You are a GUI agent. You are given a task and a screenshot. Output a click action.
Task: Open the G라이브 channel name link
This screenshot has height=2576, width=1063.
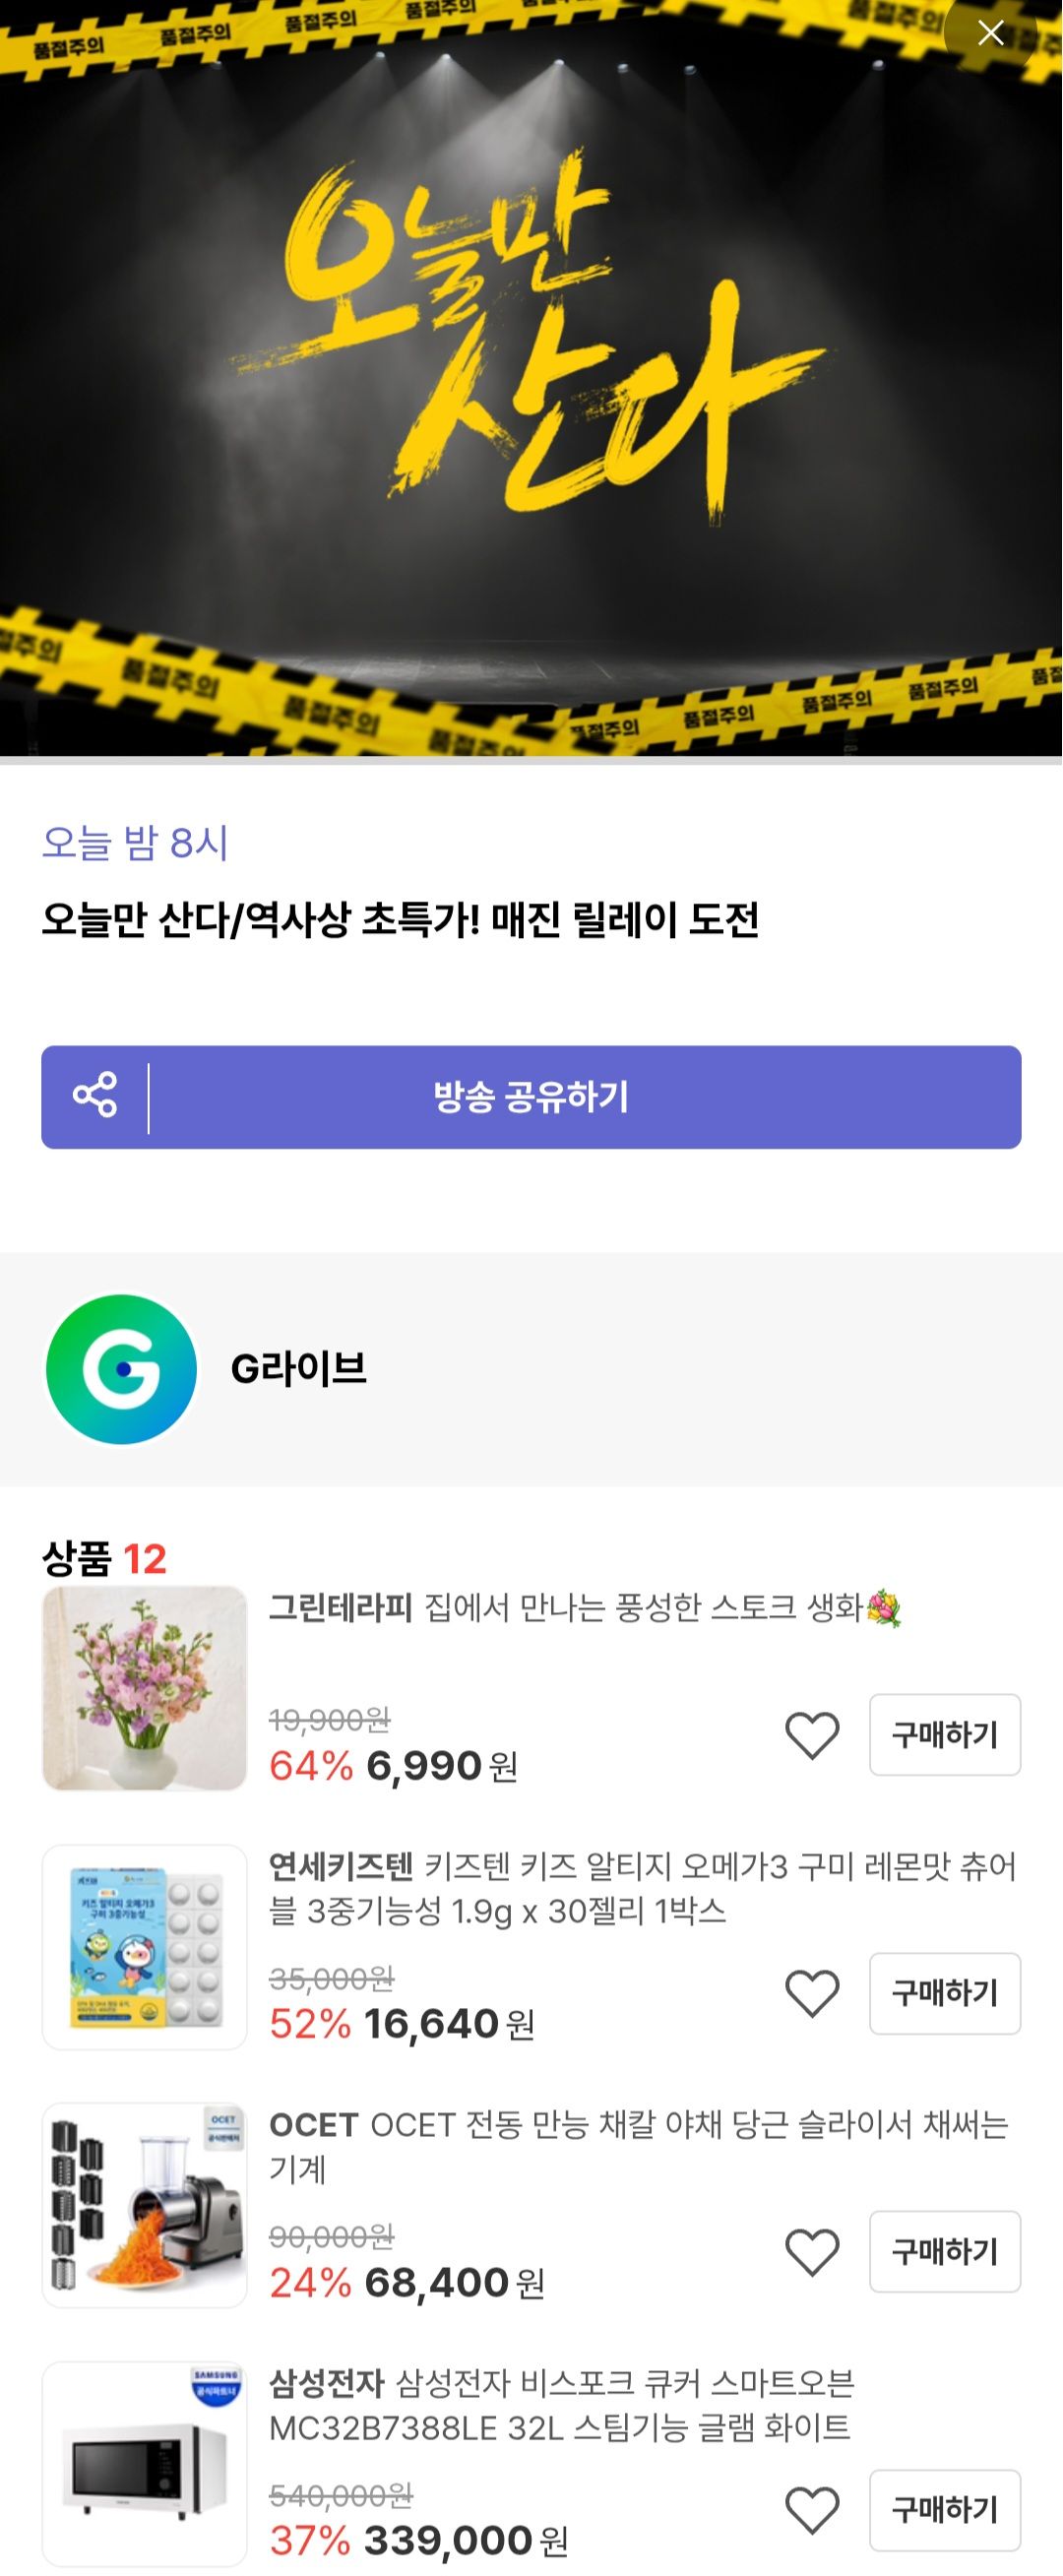point(298,1369)
